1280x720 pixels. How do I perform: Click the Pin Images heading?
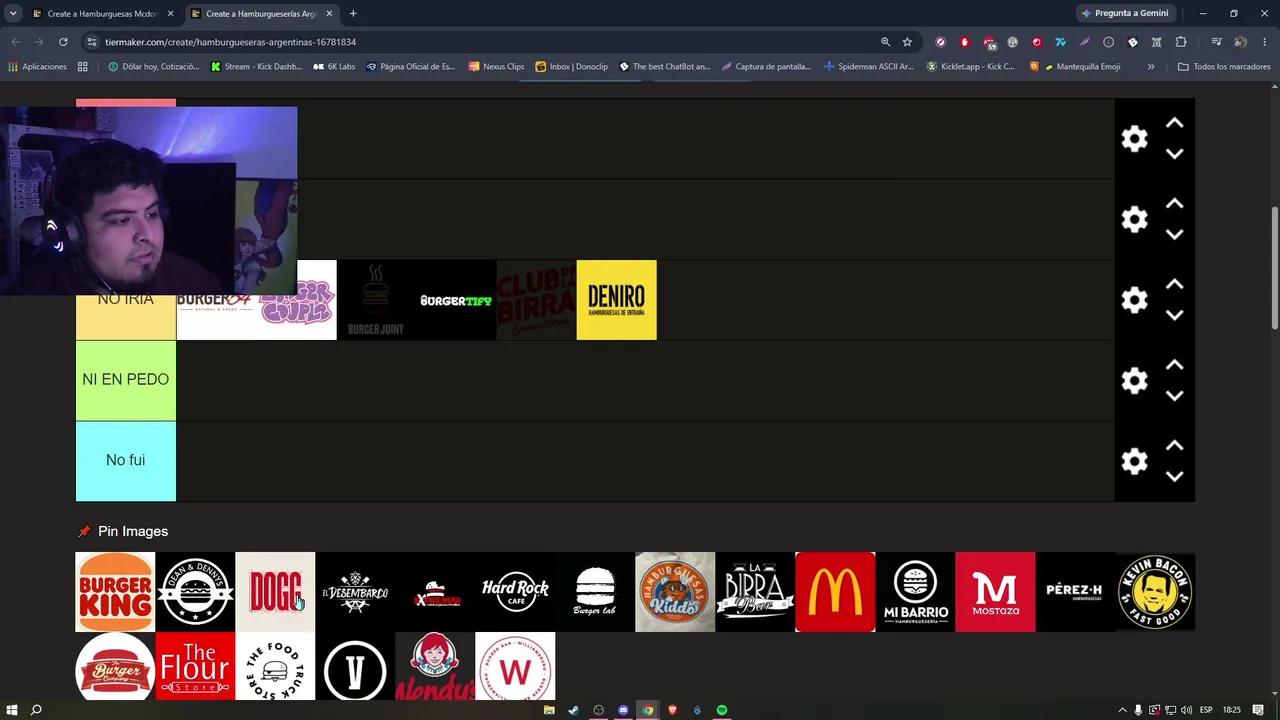133,531
